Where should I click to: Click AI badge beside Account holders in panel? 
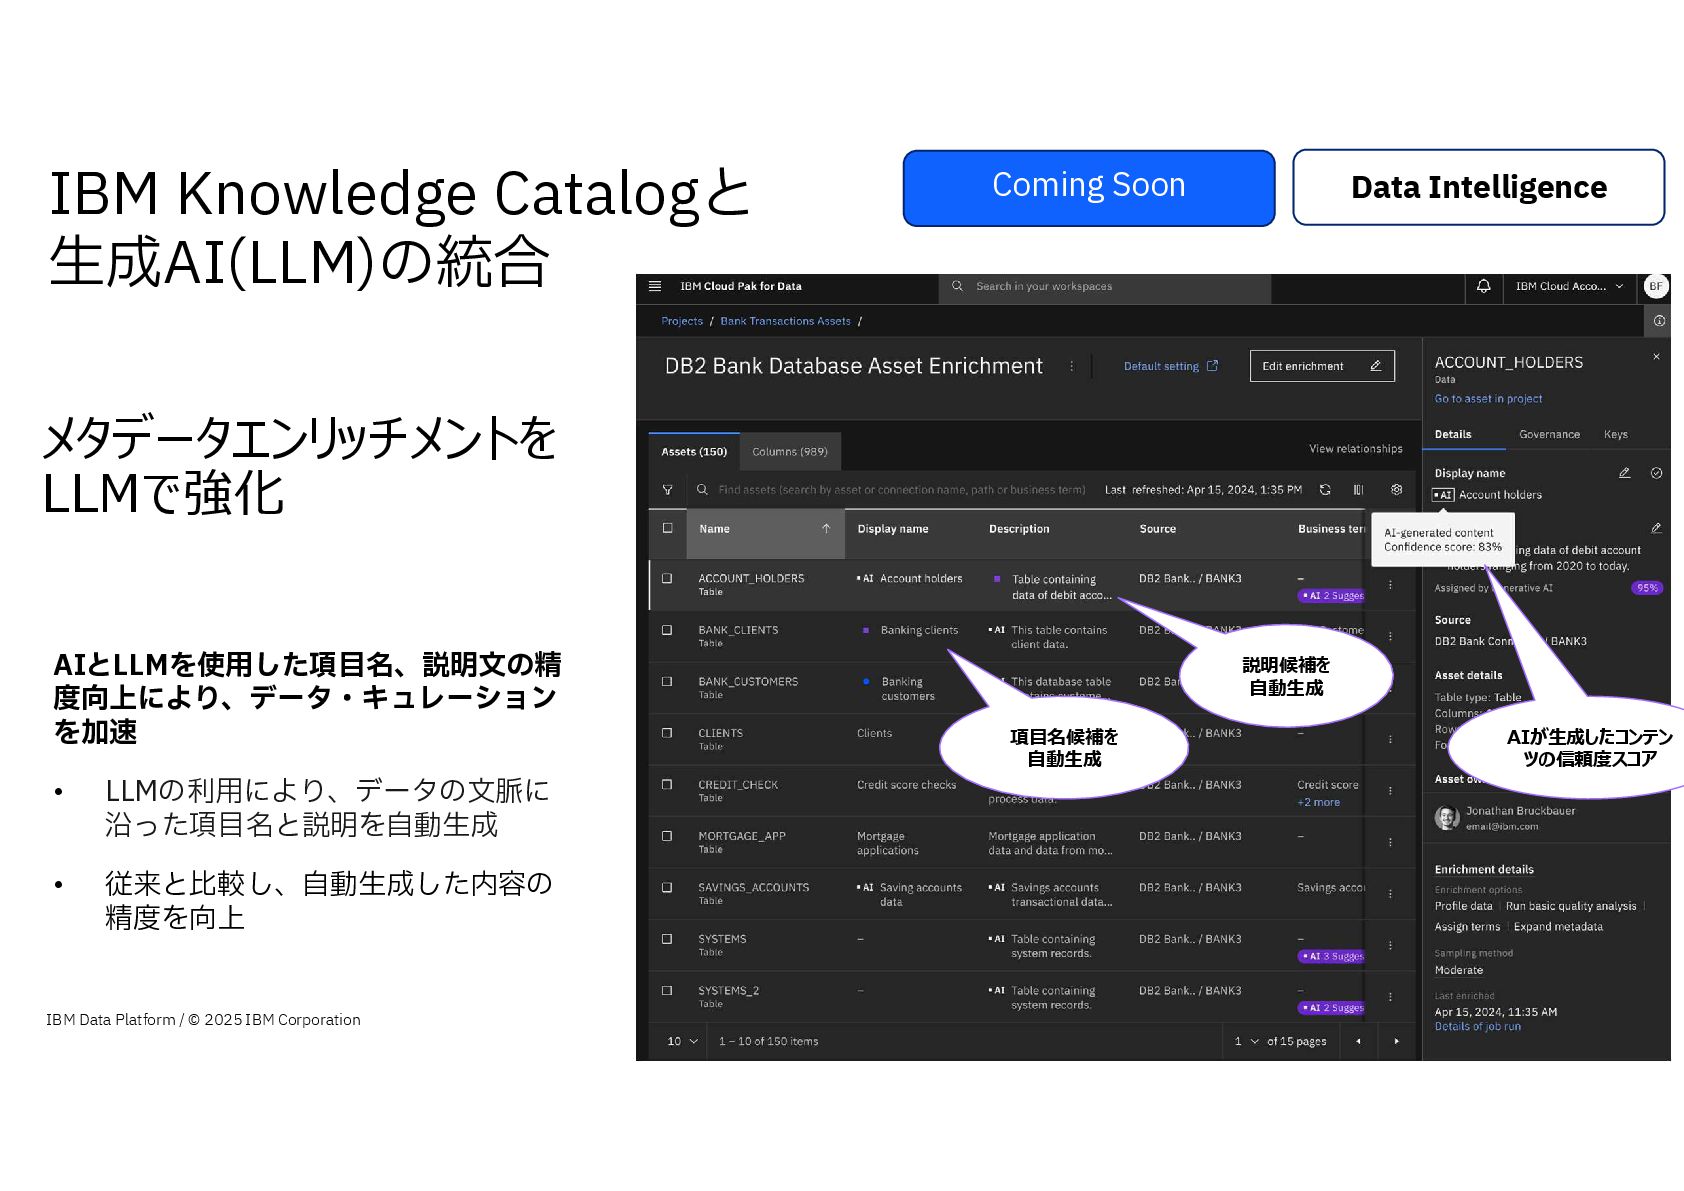(1443, 495)
